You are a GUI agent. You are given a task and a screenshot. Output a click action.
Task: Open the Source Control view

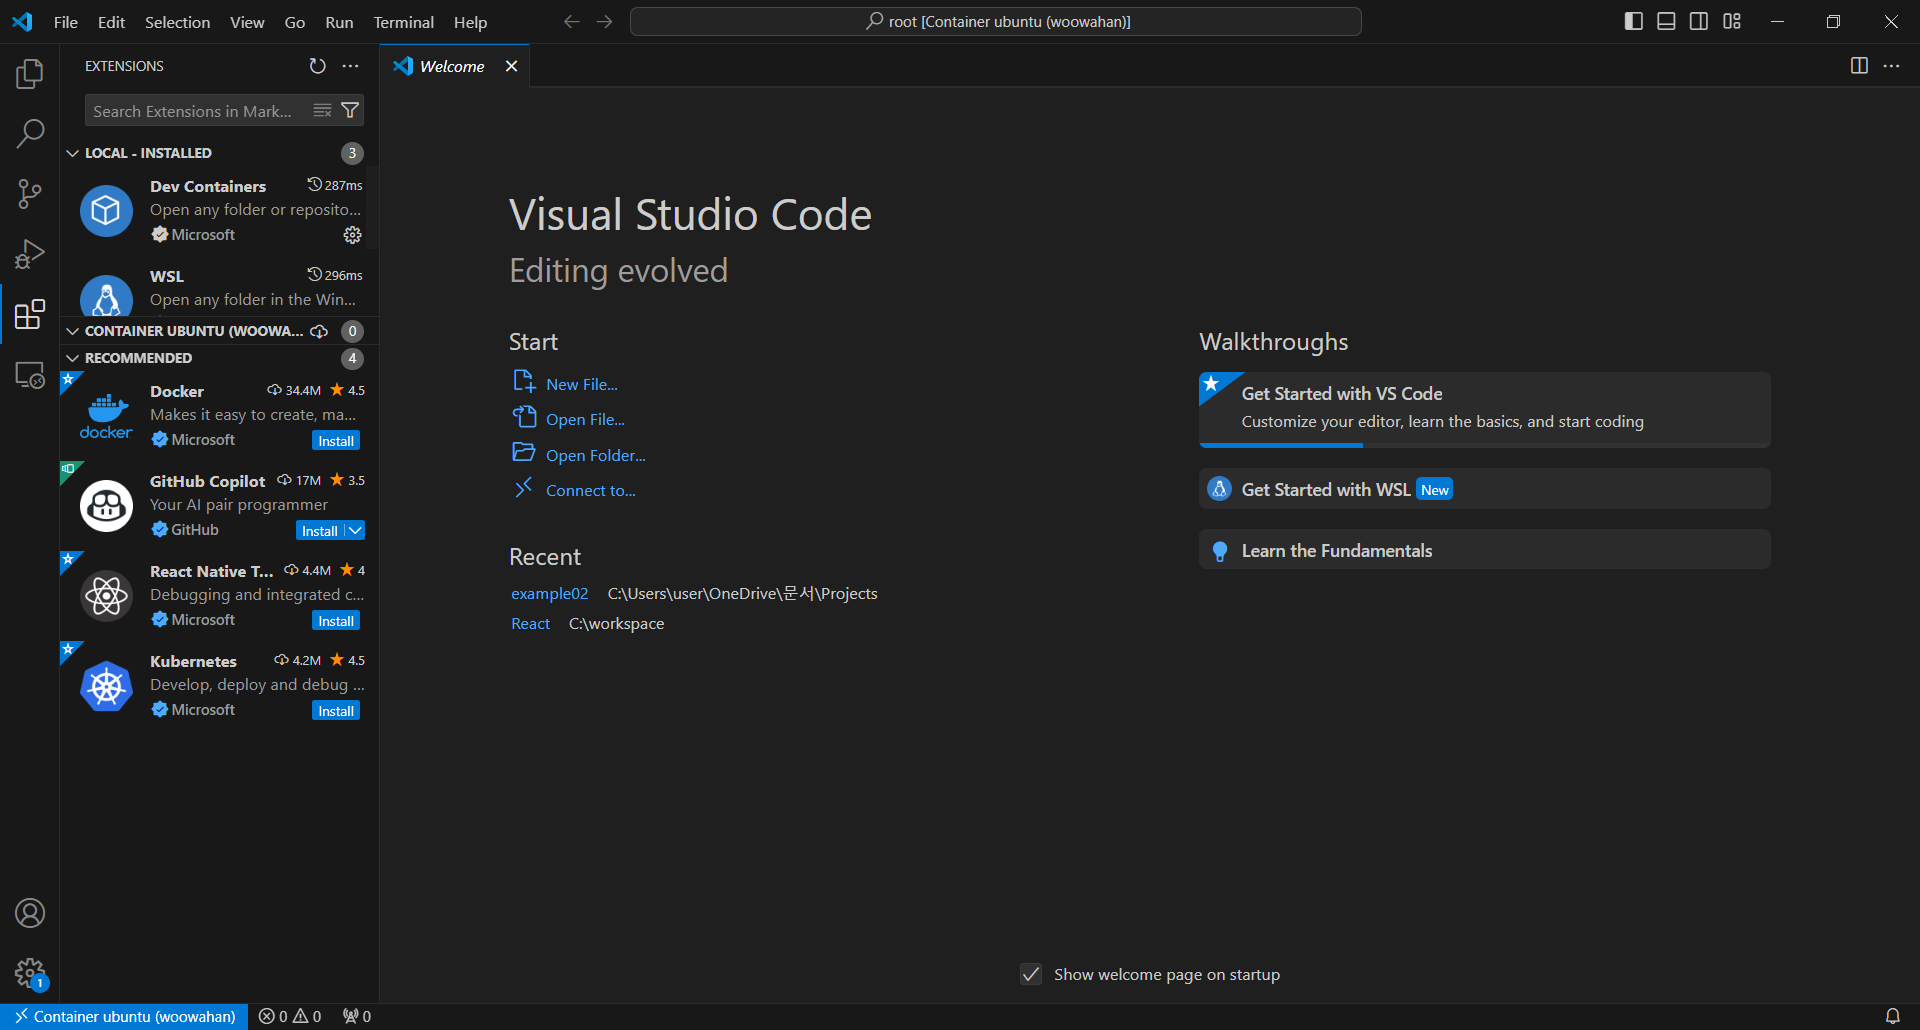(30, 194)
